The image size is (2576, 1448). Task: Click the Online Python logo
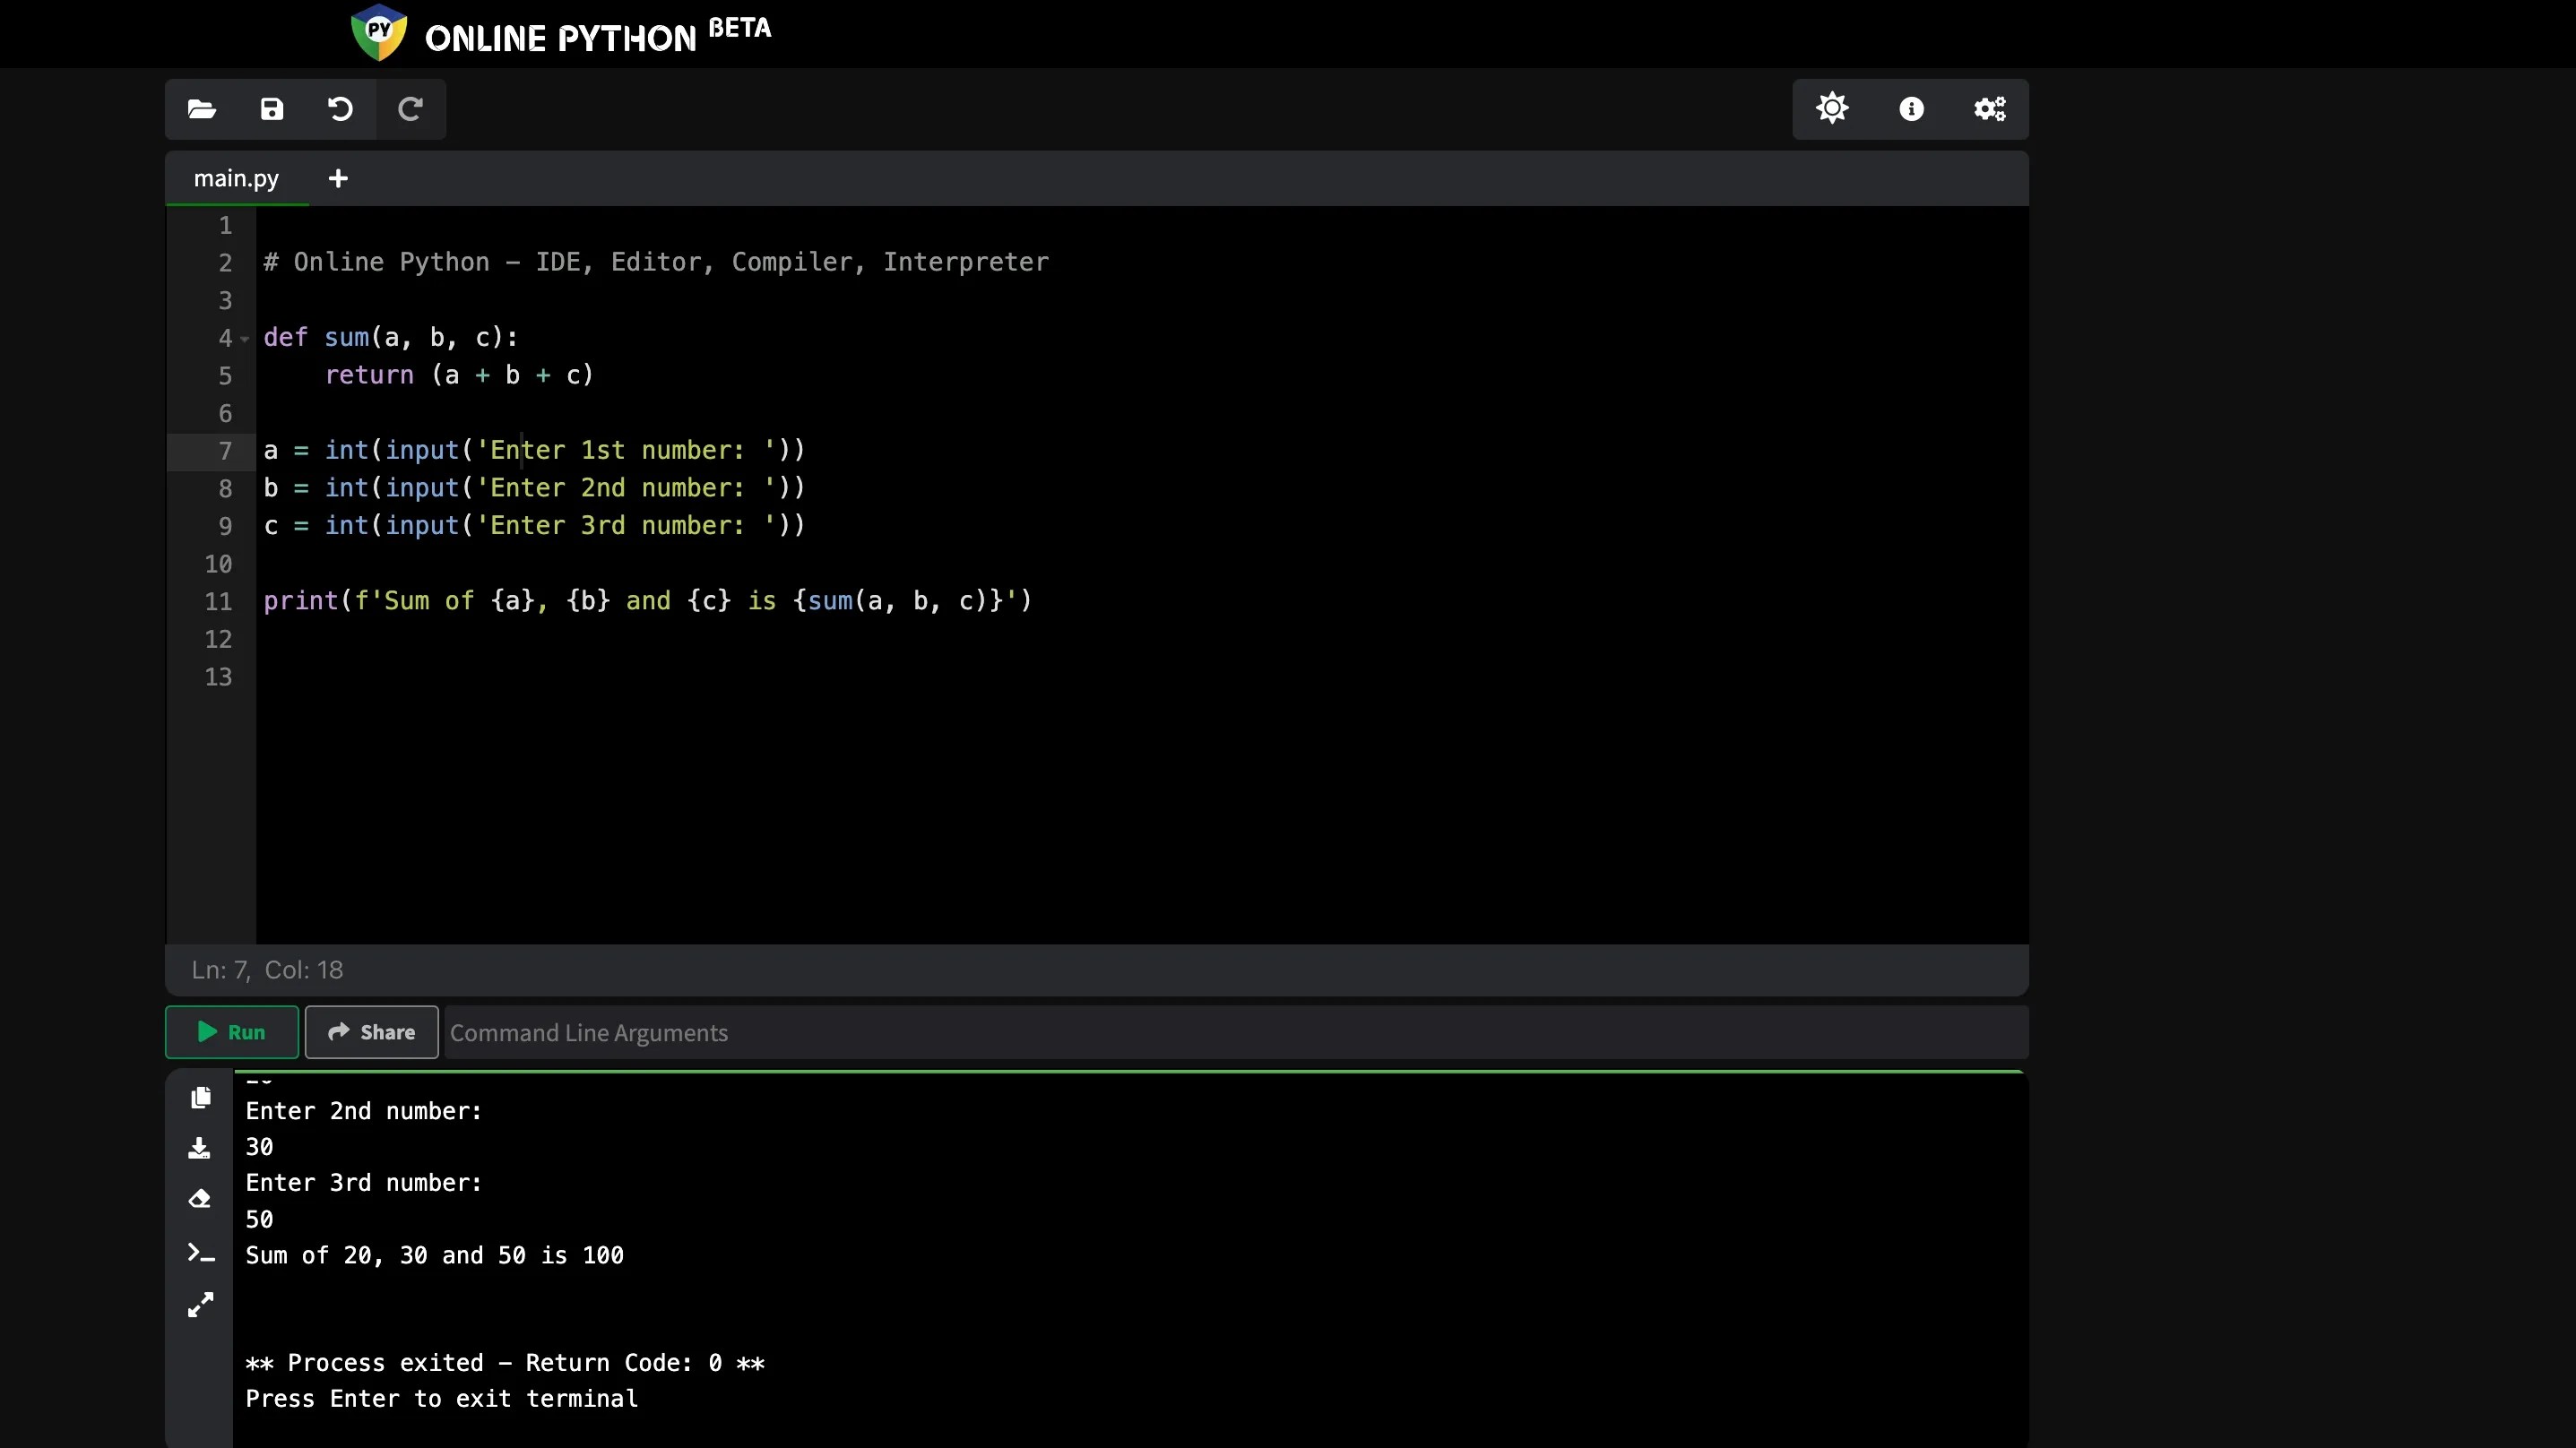pos(380,33)
